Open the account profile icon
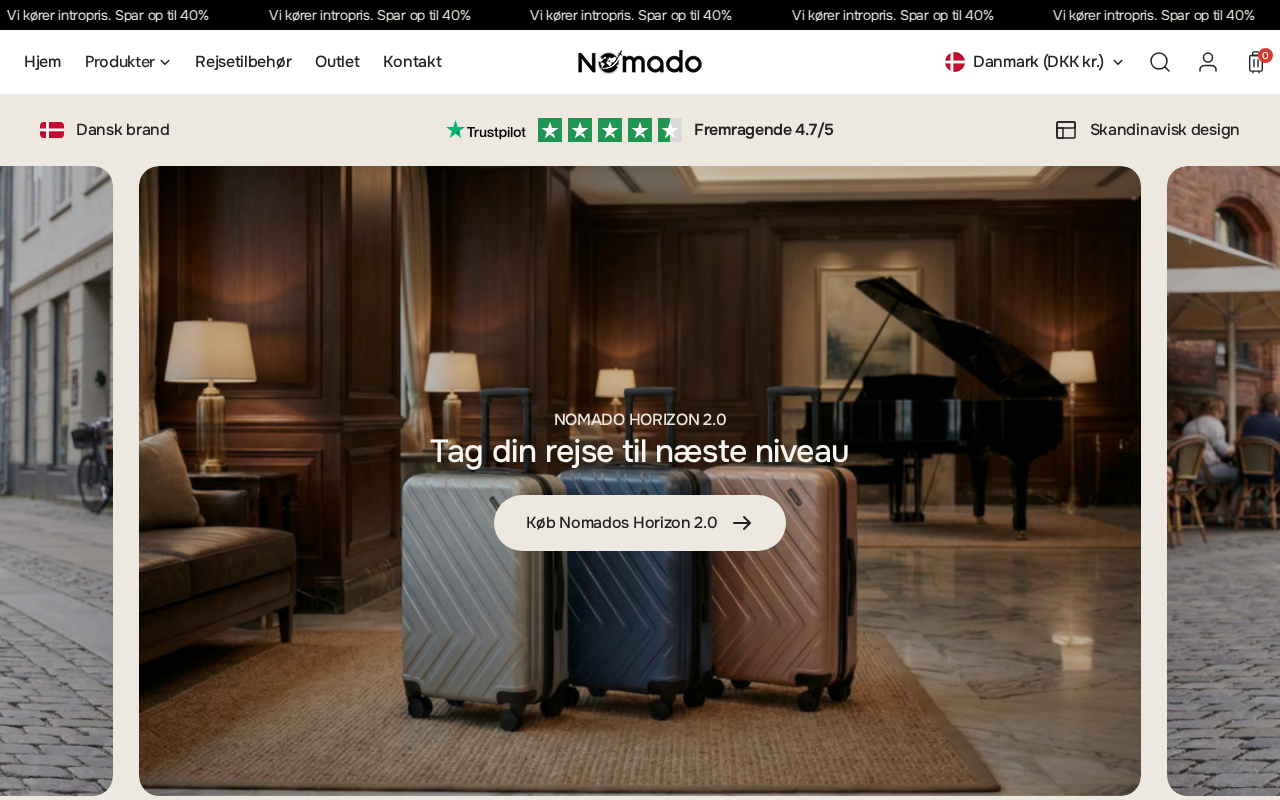1280x800 pixels. 1208,62
